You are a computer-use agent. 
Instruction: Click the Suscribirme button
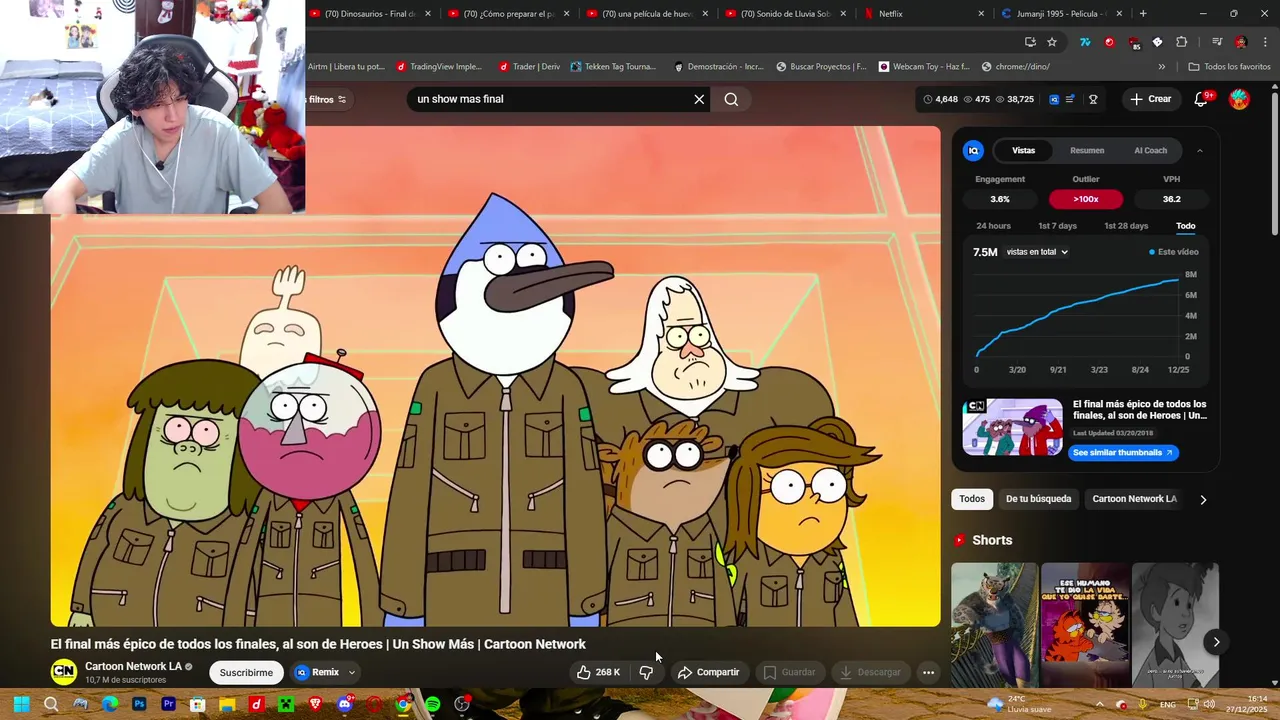246,672
